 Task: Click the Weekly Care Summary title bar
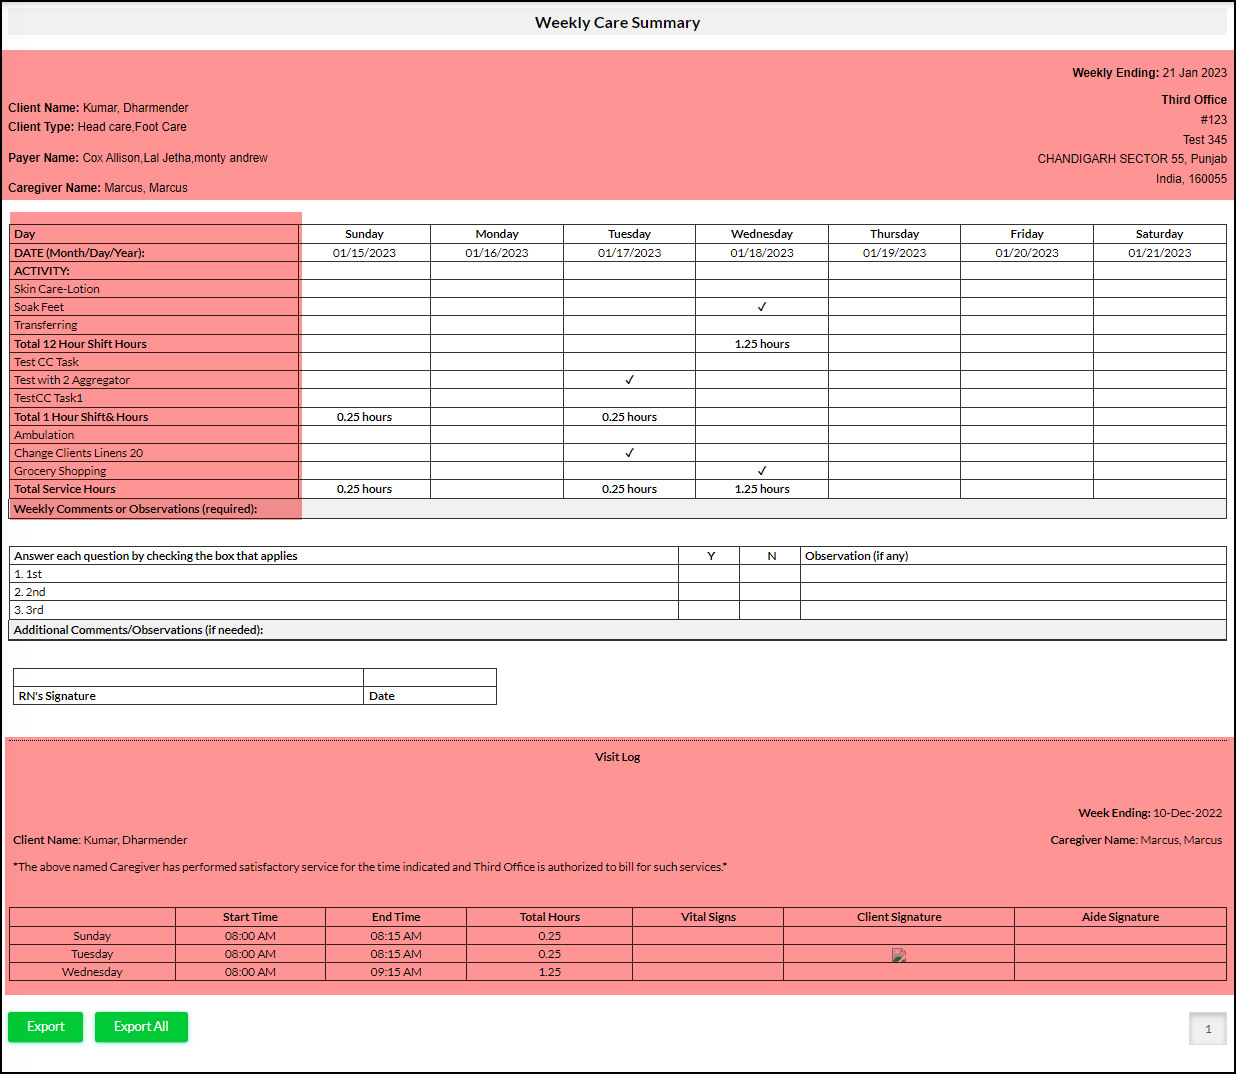point(617,22)
